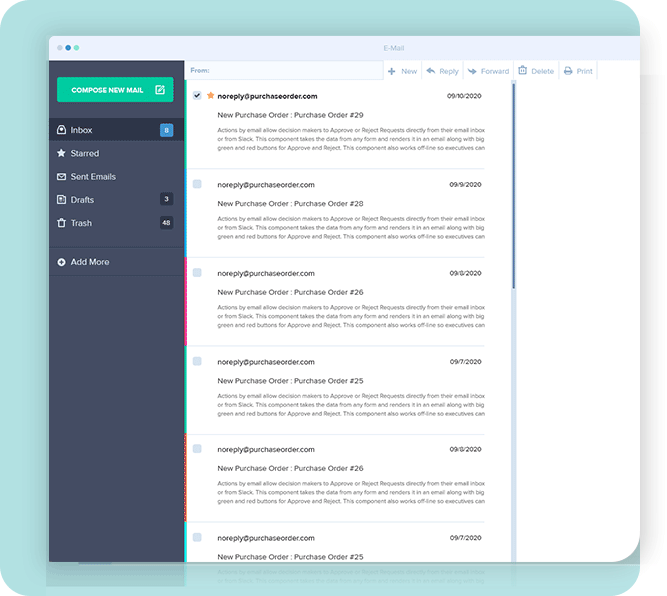Click the Delete toolbar label

542,71
